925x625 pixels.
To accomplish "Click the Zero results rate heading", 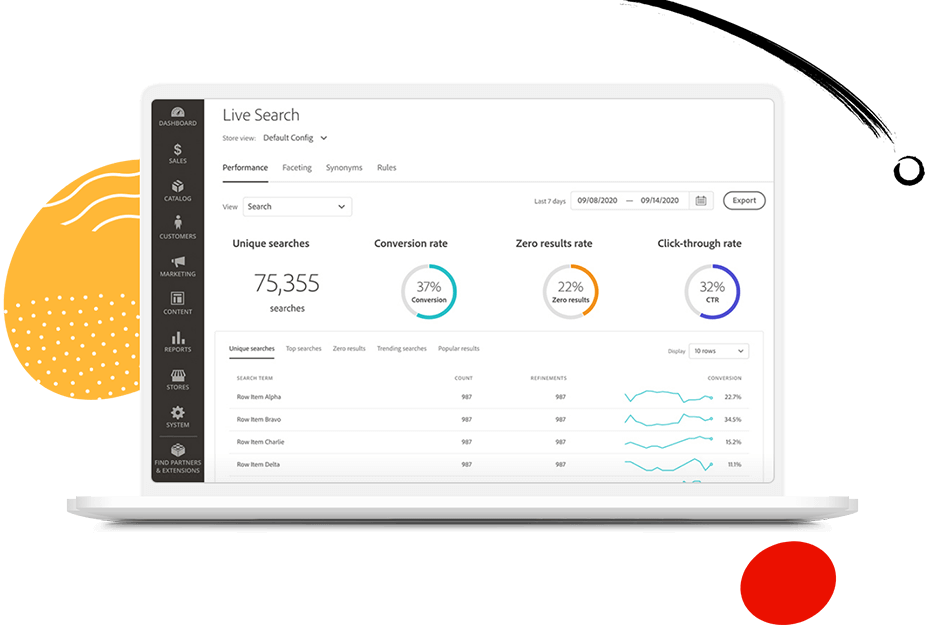I will (x=554, y=243).
